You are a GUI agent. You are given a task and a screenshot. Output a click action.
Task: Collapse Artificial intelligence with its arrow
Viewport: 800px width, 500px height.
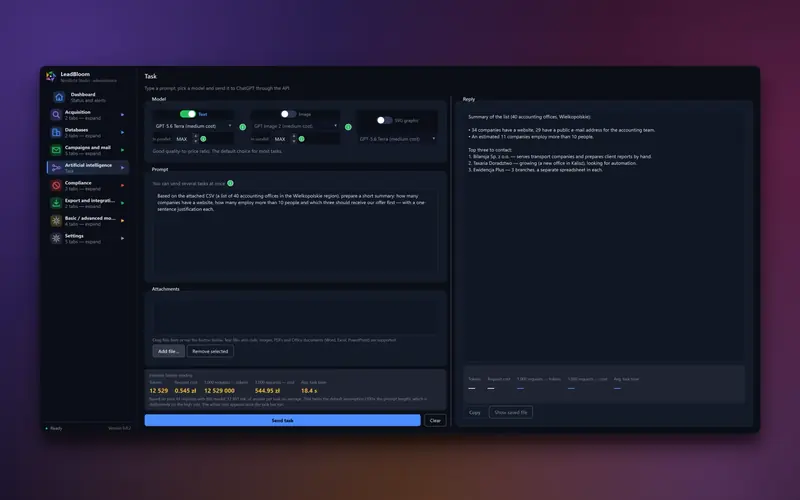(122, 168)
